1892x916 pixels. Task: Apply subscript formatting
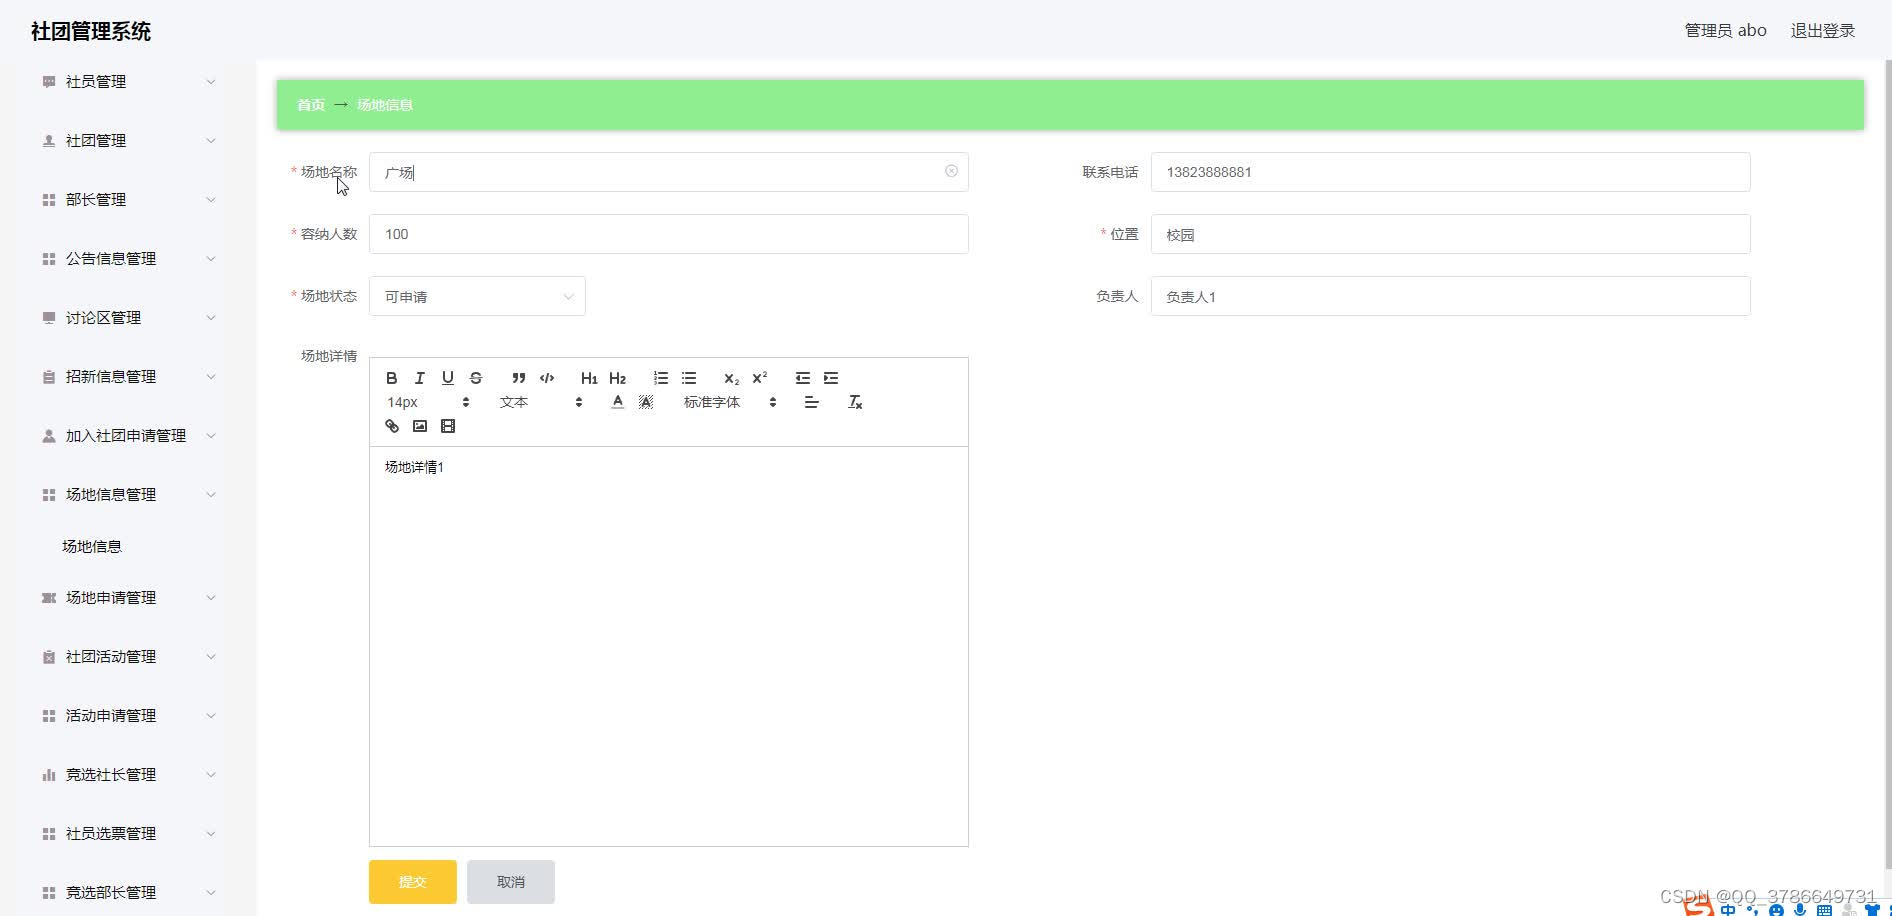click(x=731, y=378)
